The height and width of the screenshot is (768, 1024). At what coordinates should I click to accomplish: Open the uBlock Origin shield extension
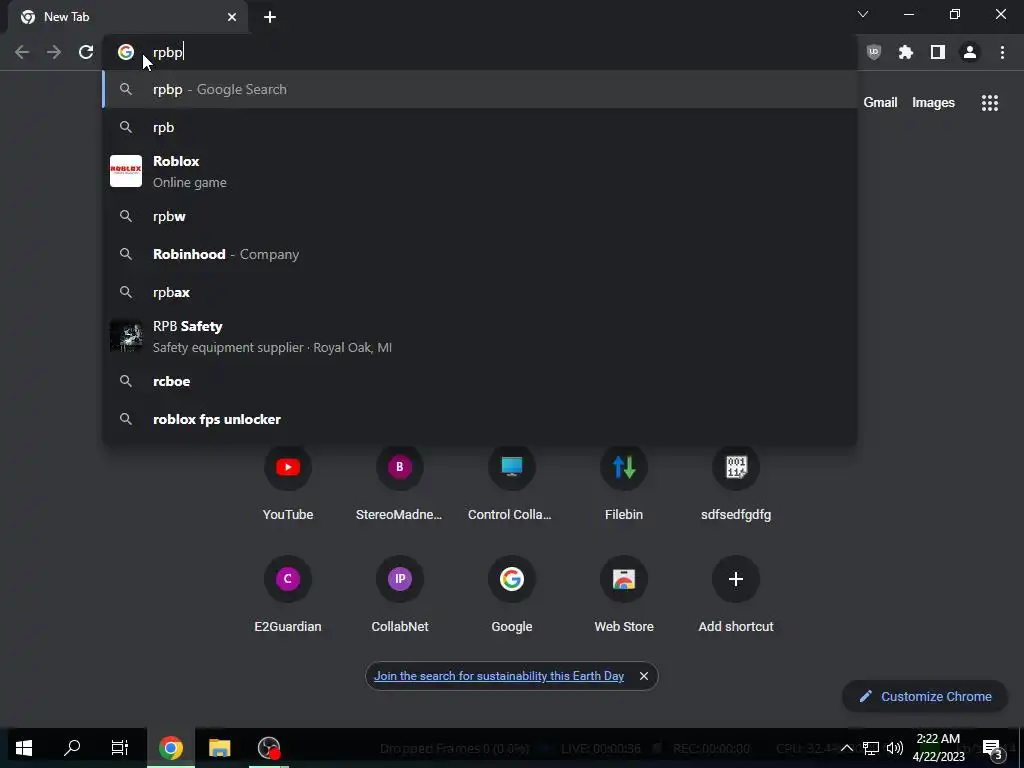click(x=873, y=52)
